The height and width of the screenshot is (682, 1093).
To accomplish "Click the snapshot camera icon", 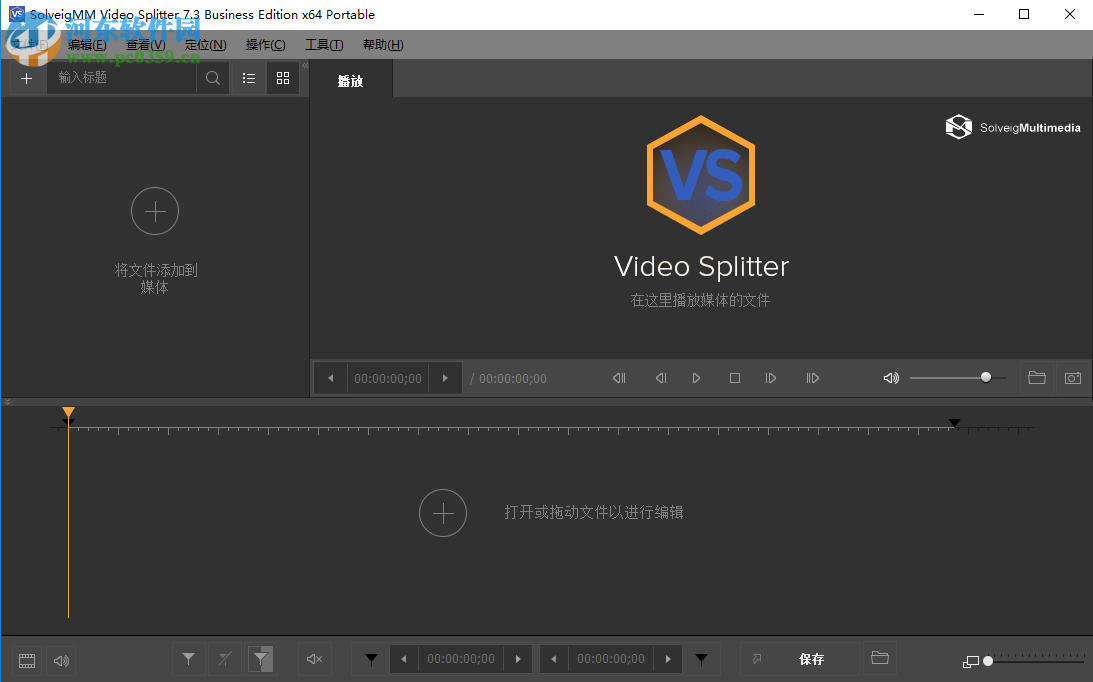I will tap(1072, 378).
